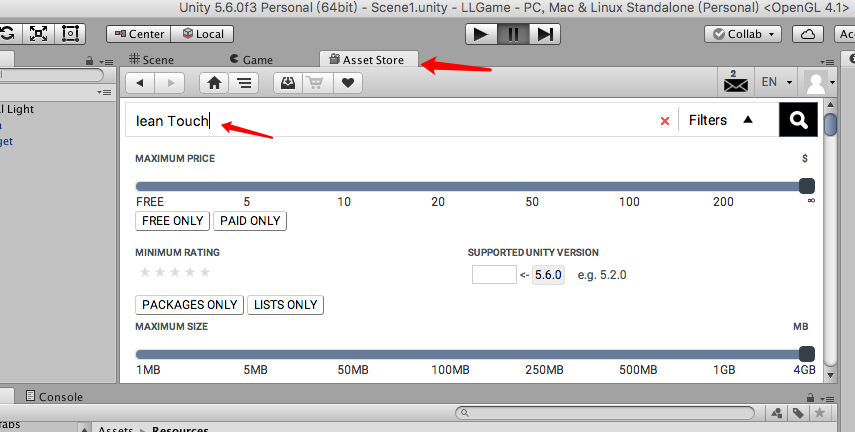
Task: Switch to the Game tab
Action: (x=251, y=59)
